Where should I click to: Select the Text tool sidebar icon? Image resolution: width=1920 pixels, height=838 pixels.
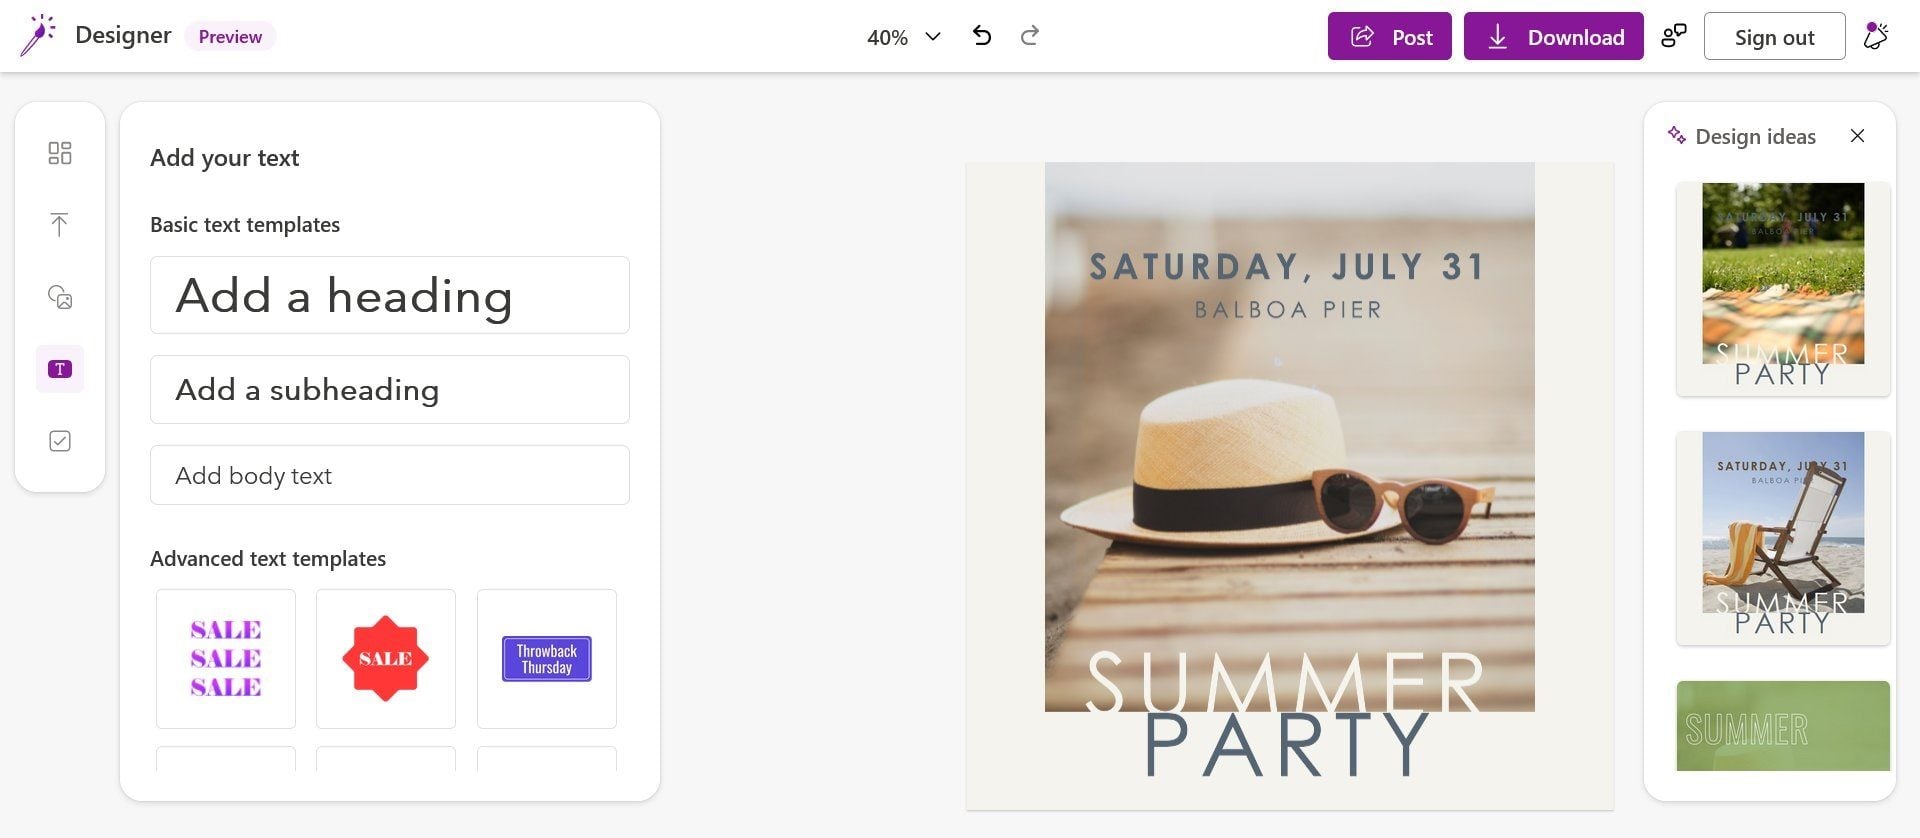(x=60, y=369)
